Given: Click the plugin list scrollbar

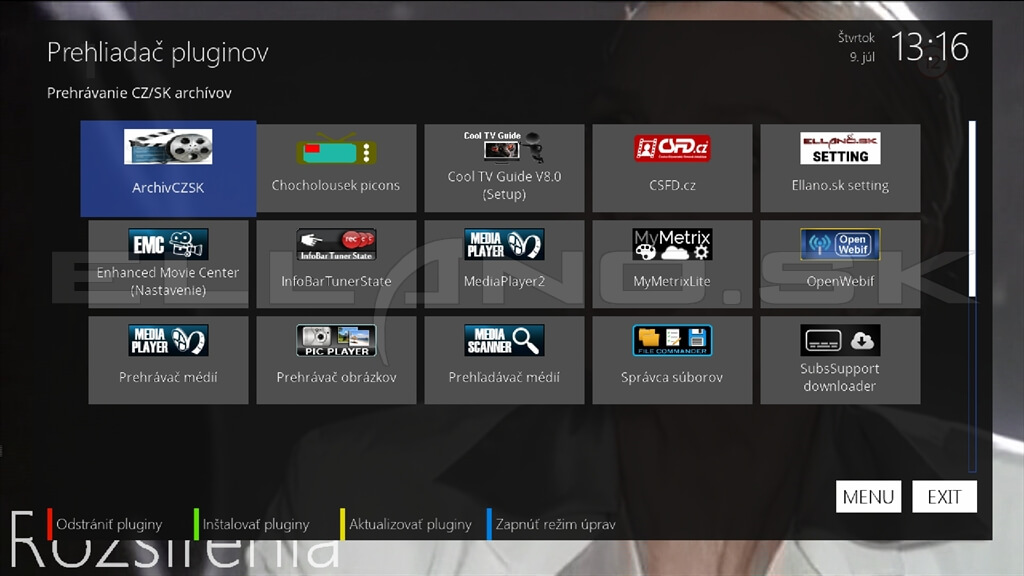Looking at the screenshot, I should pyautogui.click(x=972, y=295).
